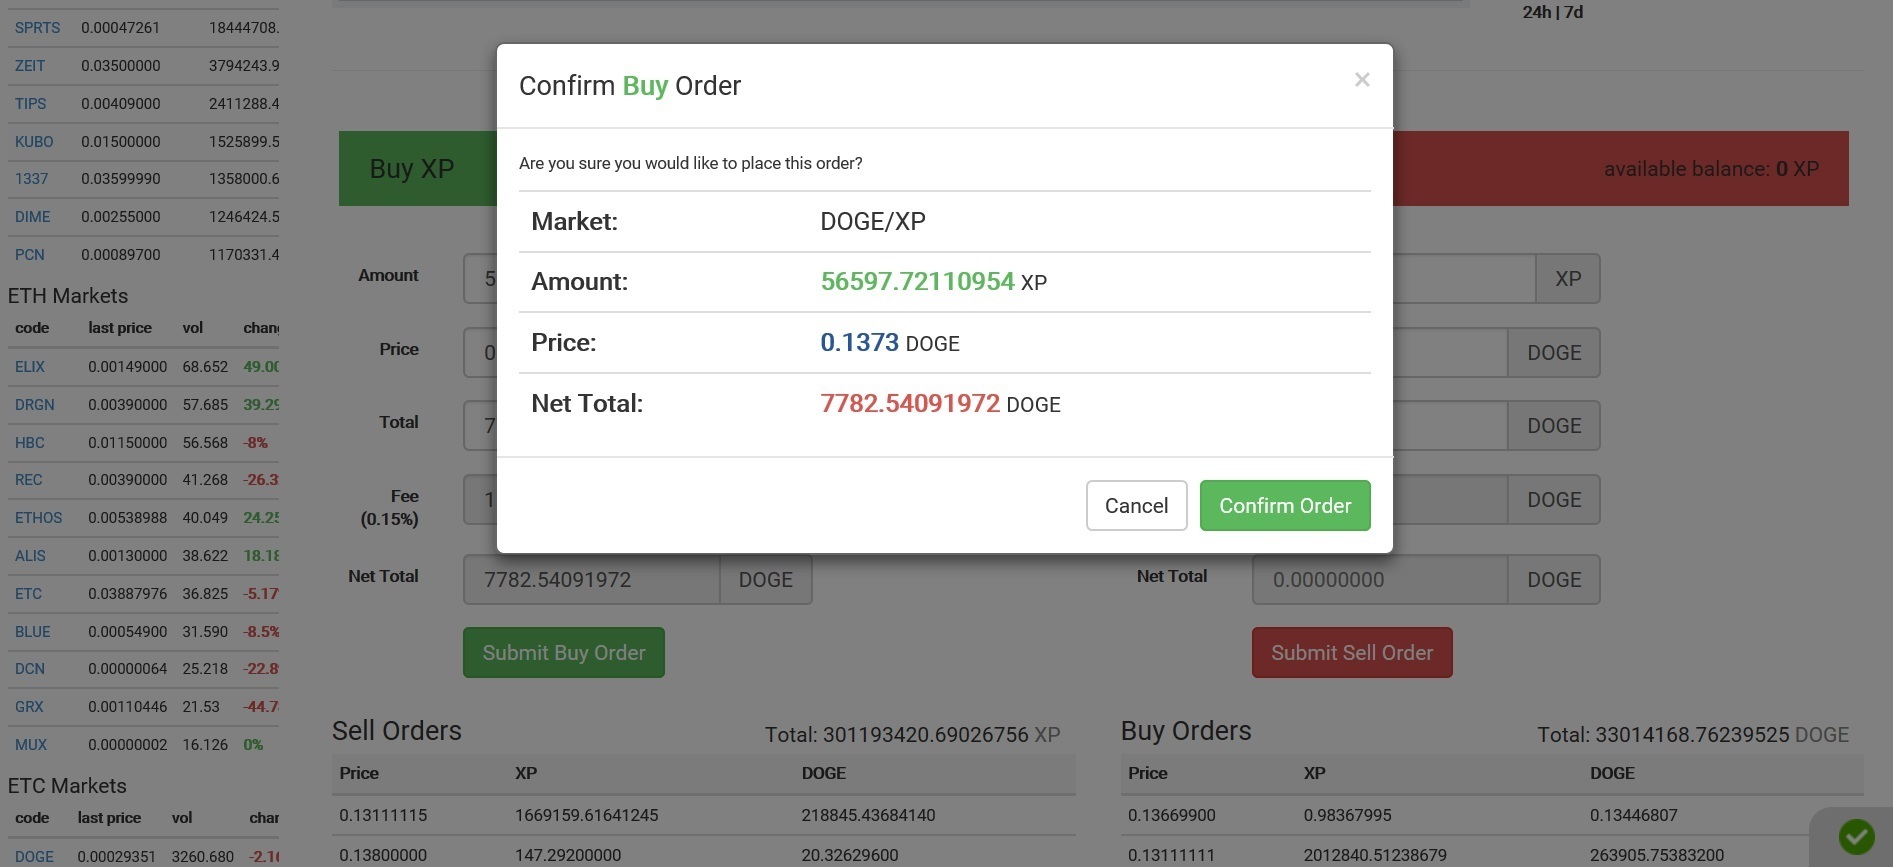This screenshot has height=867, width=1893.
Task: Click the Buy XP panel header
Action: tap(412, 168)
